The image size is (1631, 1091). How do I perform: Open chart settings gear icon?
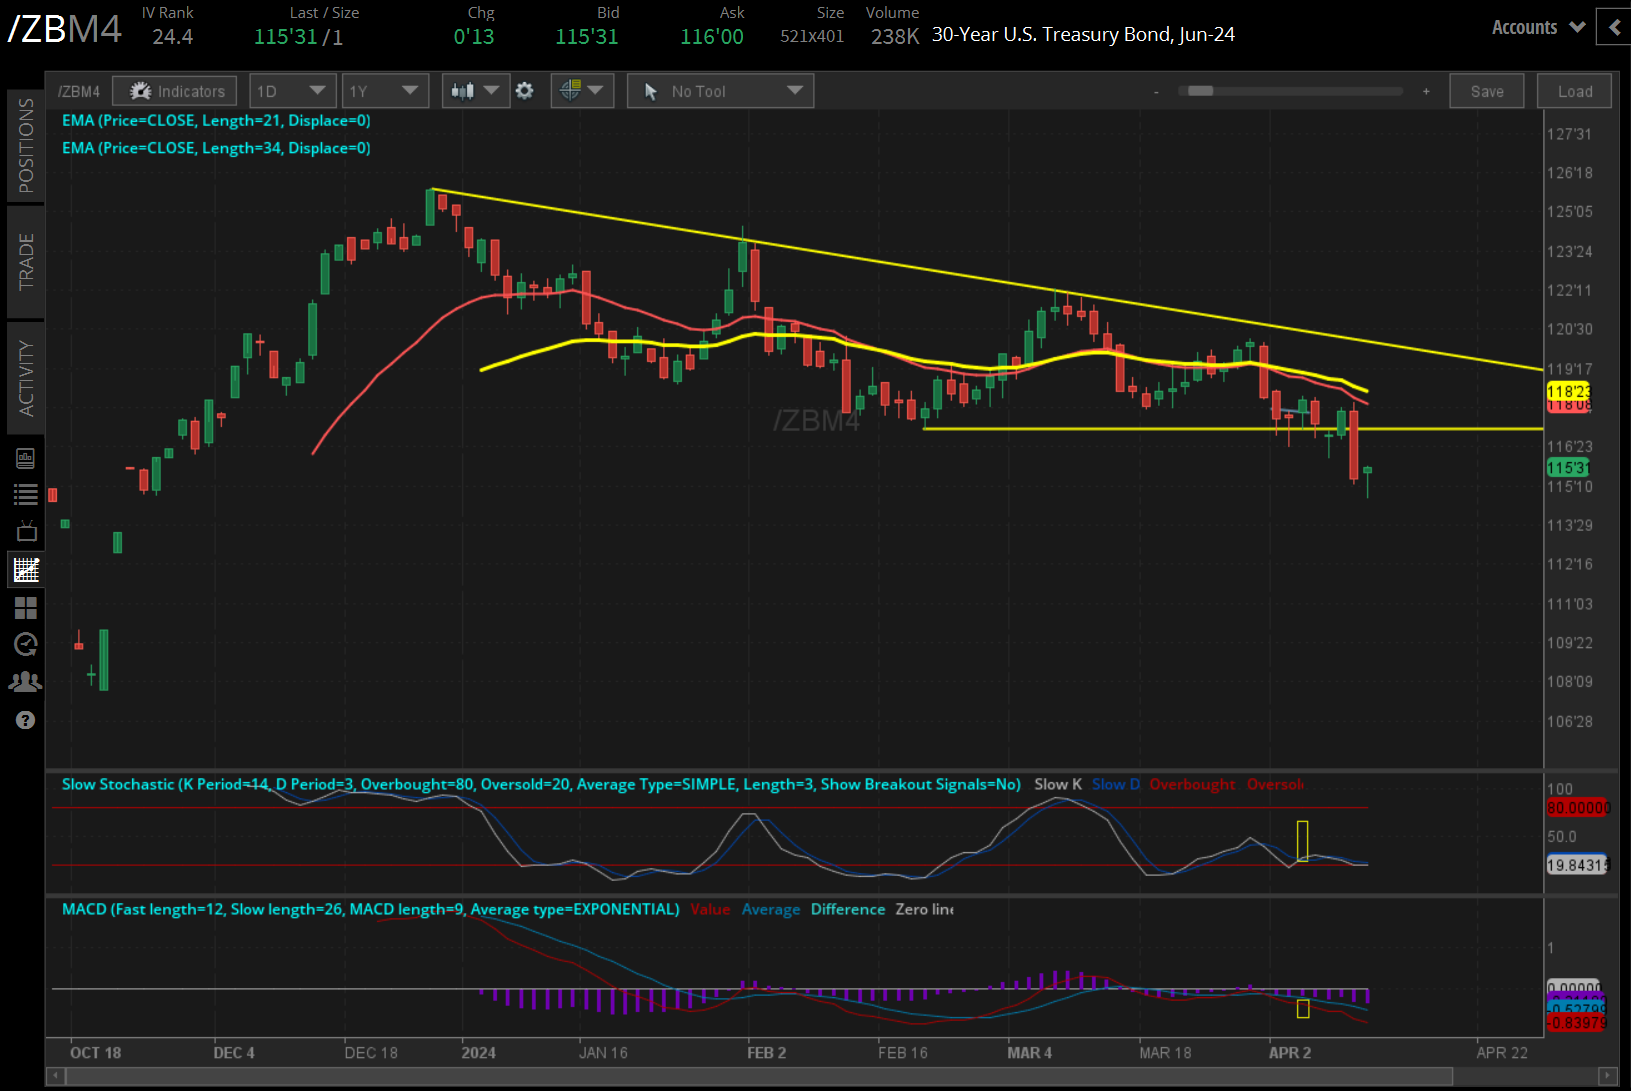(x=525, y=91)
